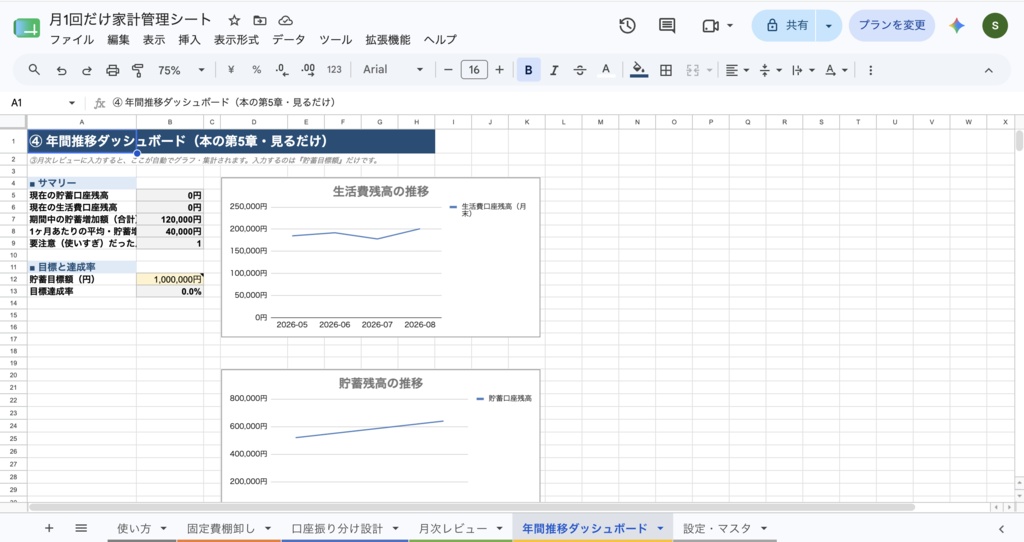Toggle strikethrough formatting
1024x542 pixels.
pyautogui.click(x=580, y=70)
